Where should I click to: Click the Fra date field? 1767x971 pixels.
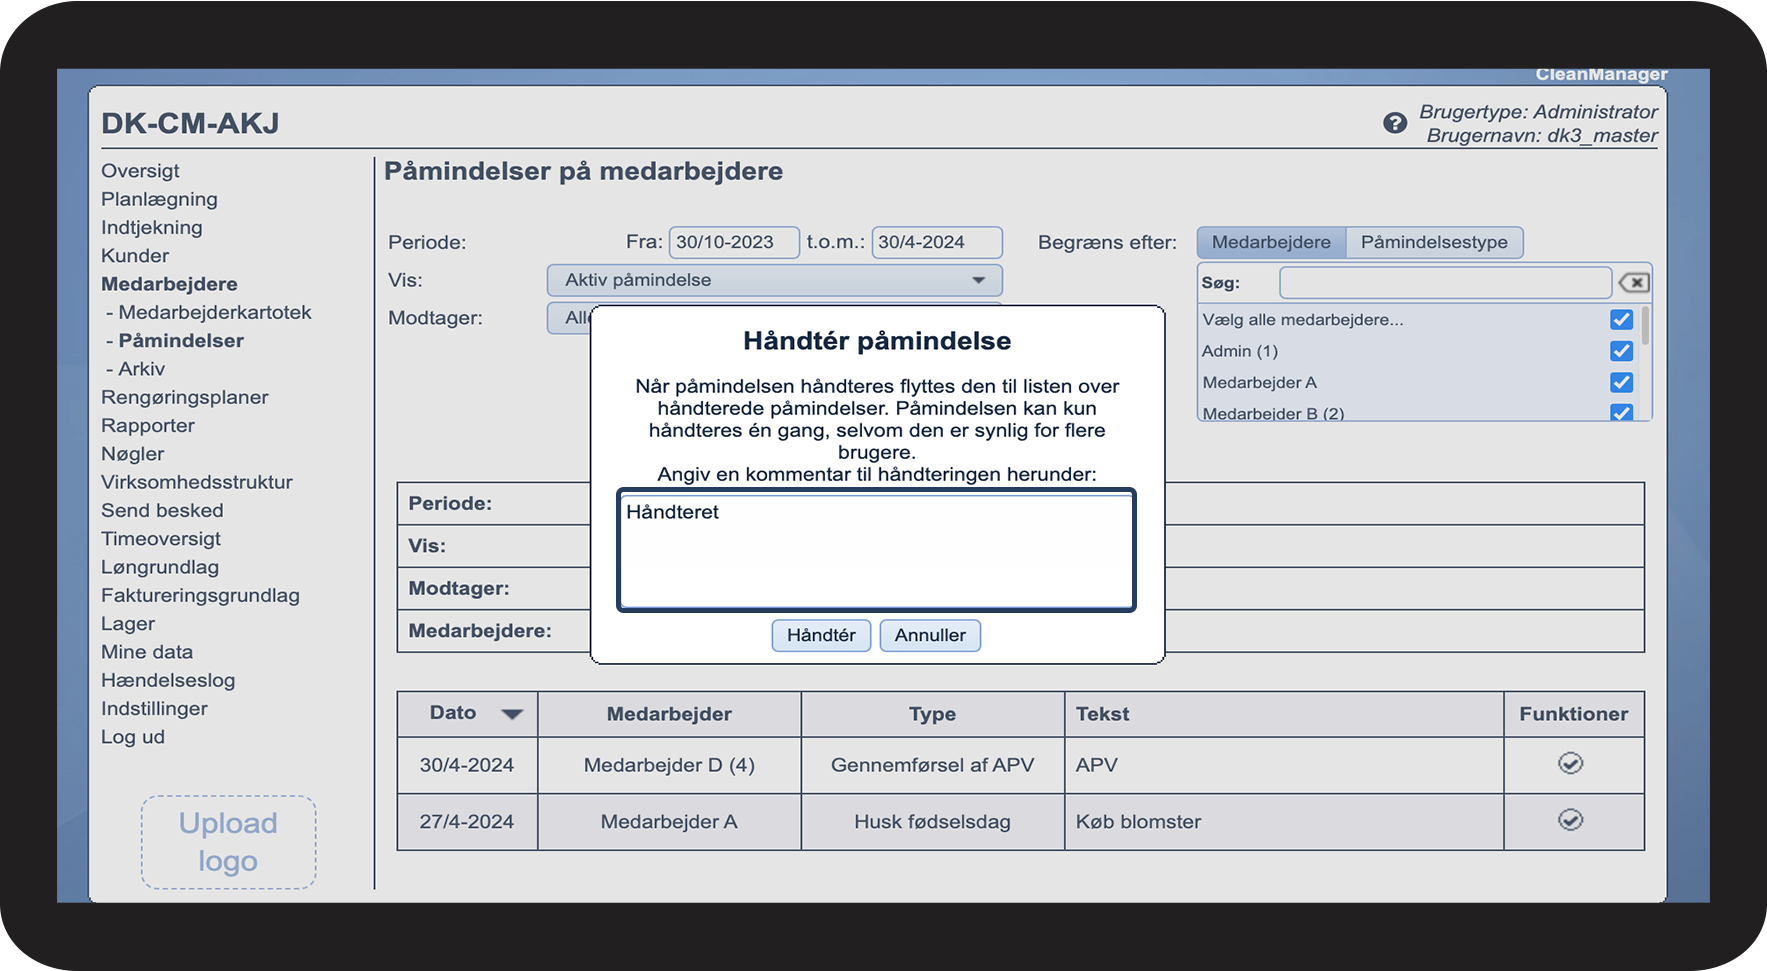[x=733, y=242]
